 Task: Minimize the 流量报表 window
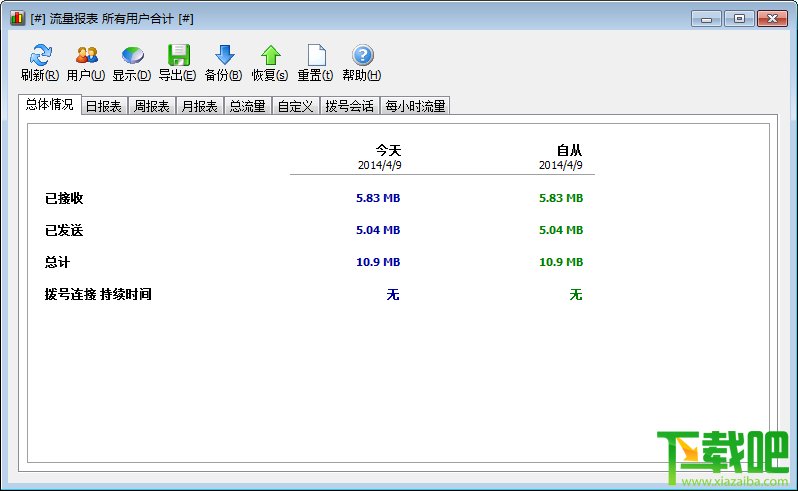706,19
